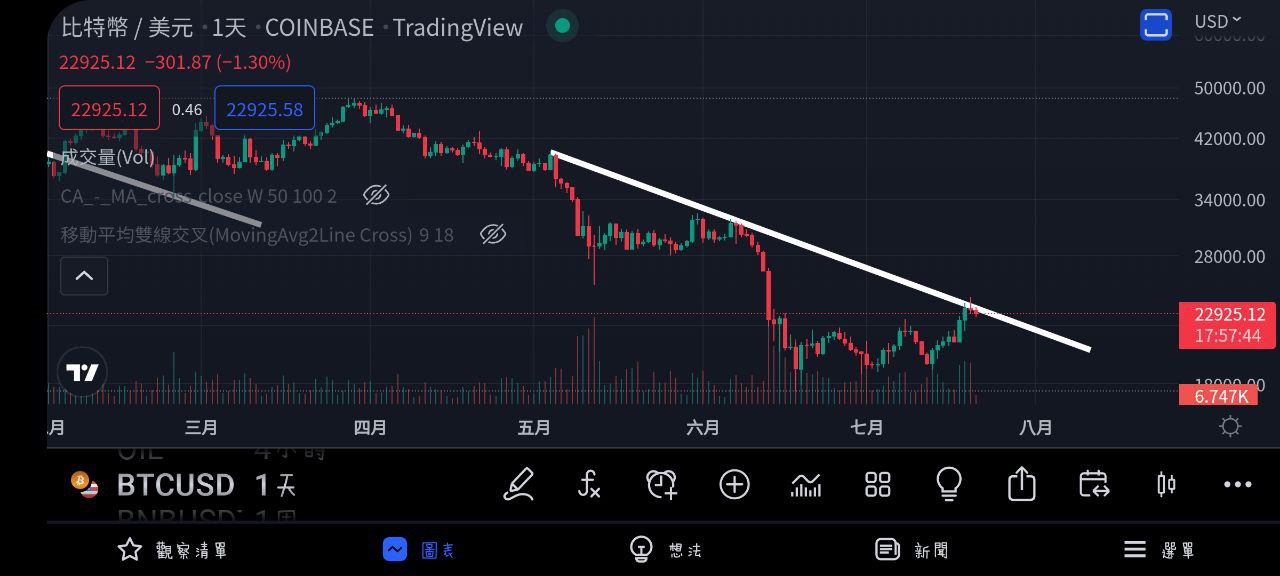1280x576 pixels.
Task: Open the drawing tools pen icon
Action: (x=519, y=485)
